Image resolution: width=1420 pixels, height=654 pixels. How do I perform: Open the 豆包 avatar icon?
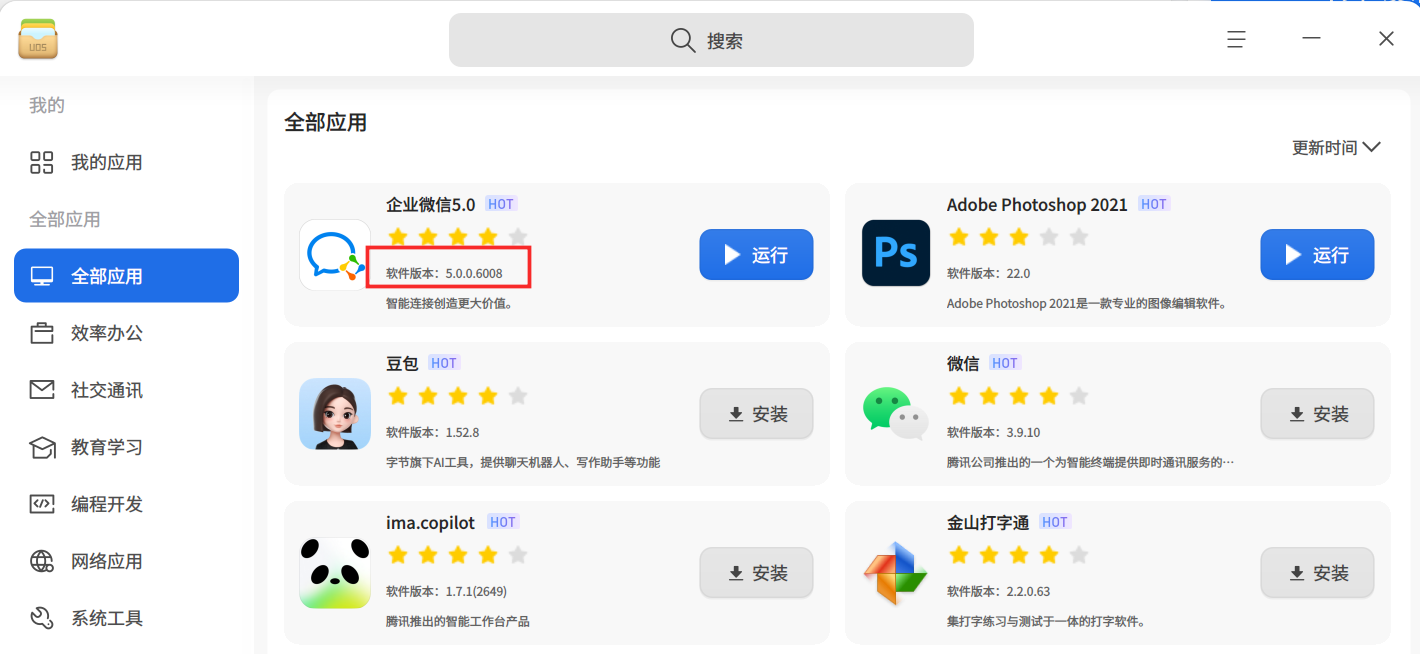click(x=335, y=414)
